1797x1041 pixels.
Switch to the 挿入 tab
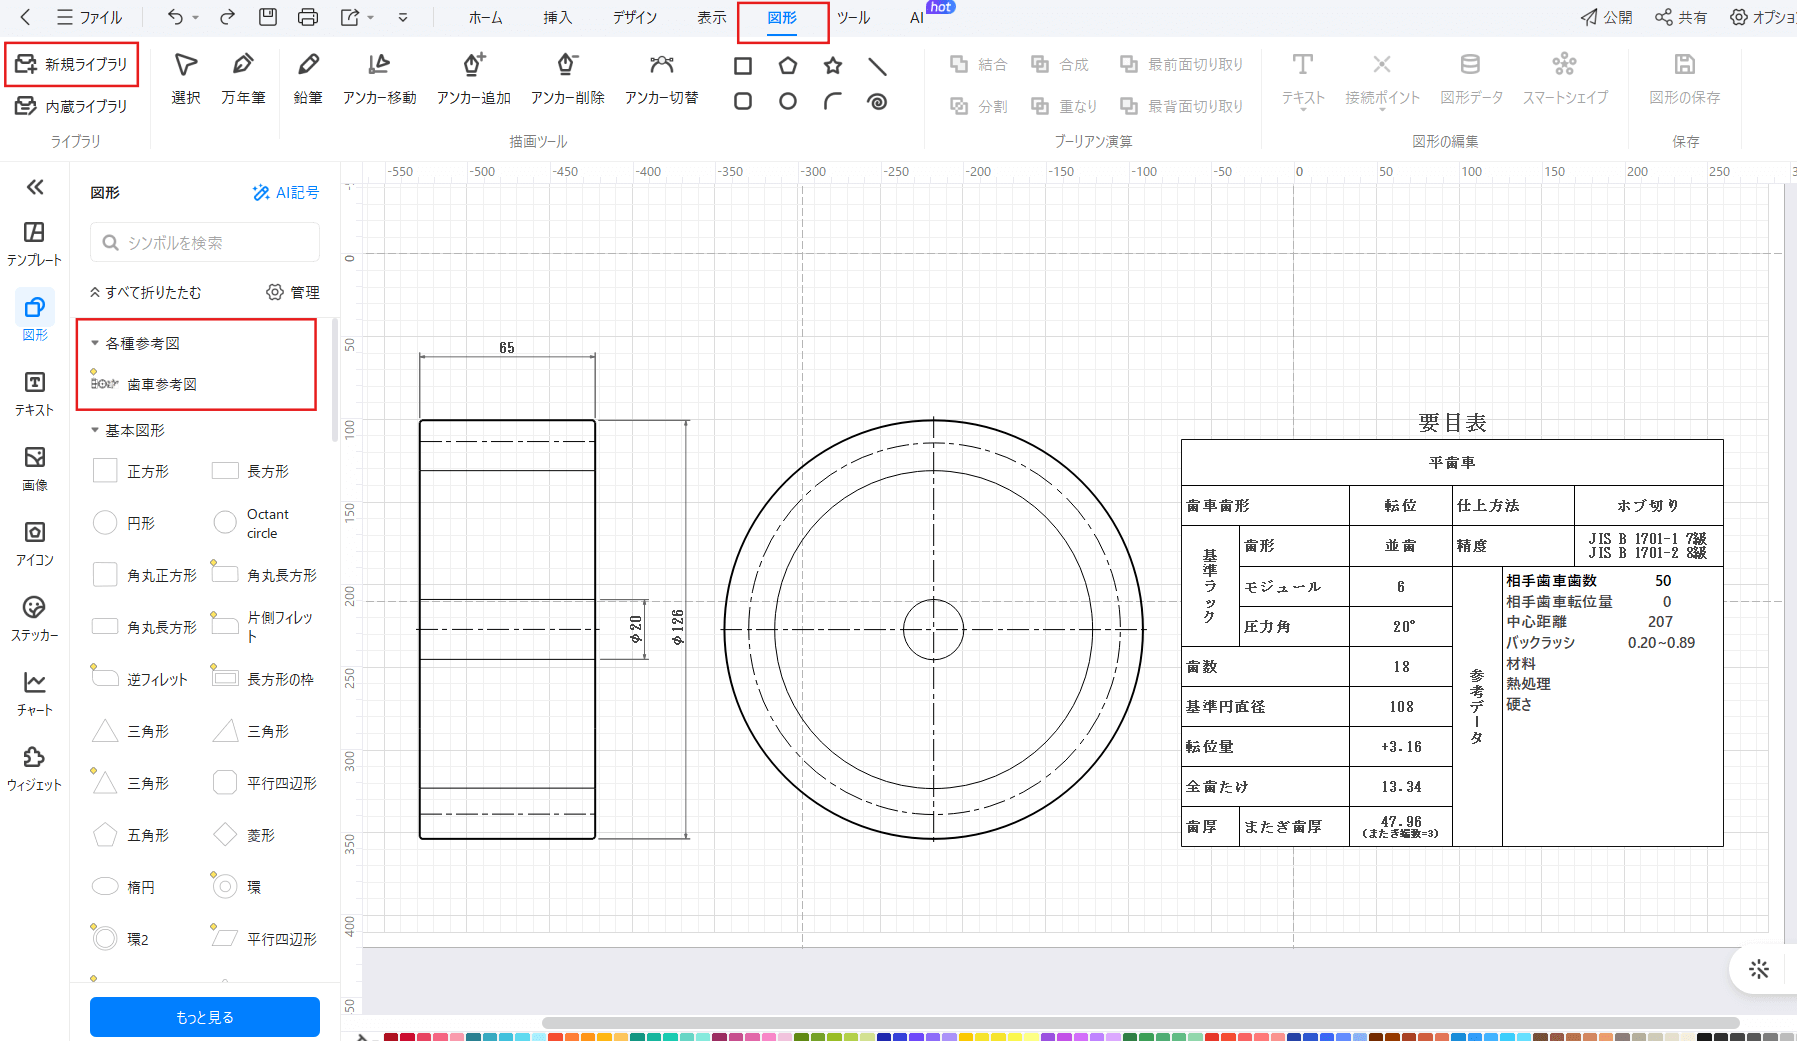pos(558,17)
